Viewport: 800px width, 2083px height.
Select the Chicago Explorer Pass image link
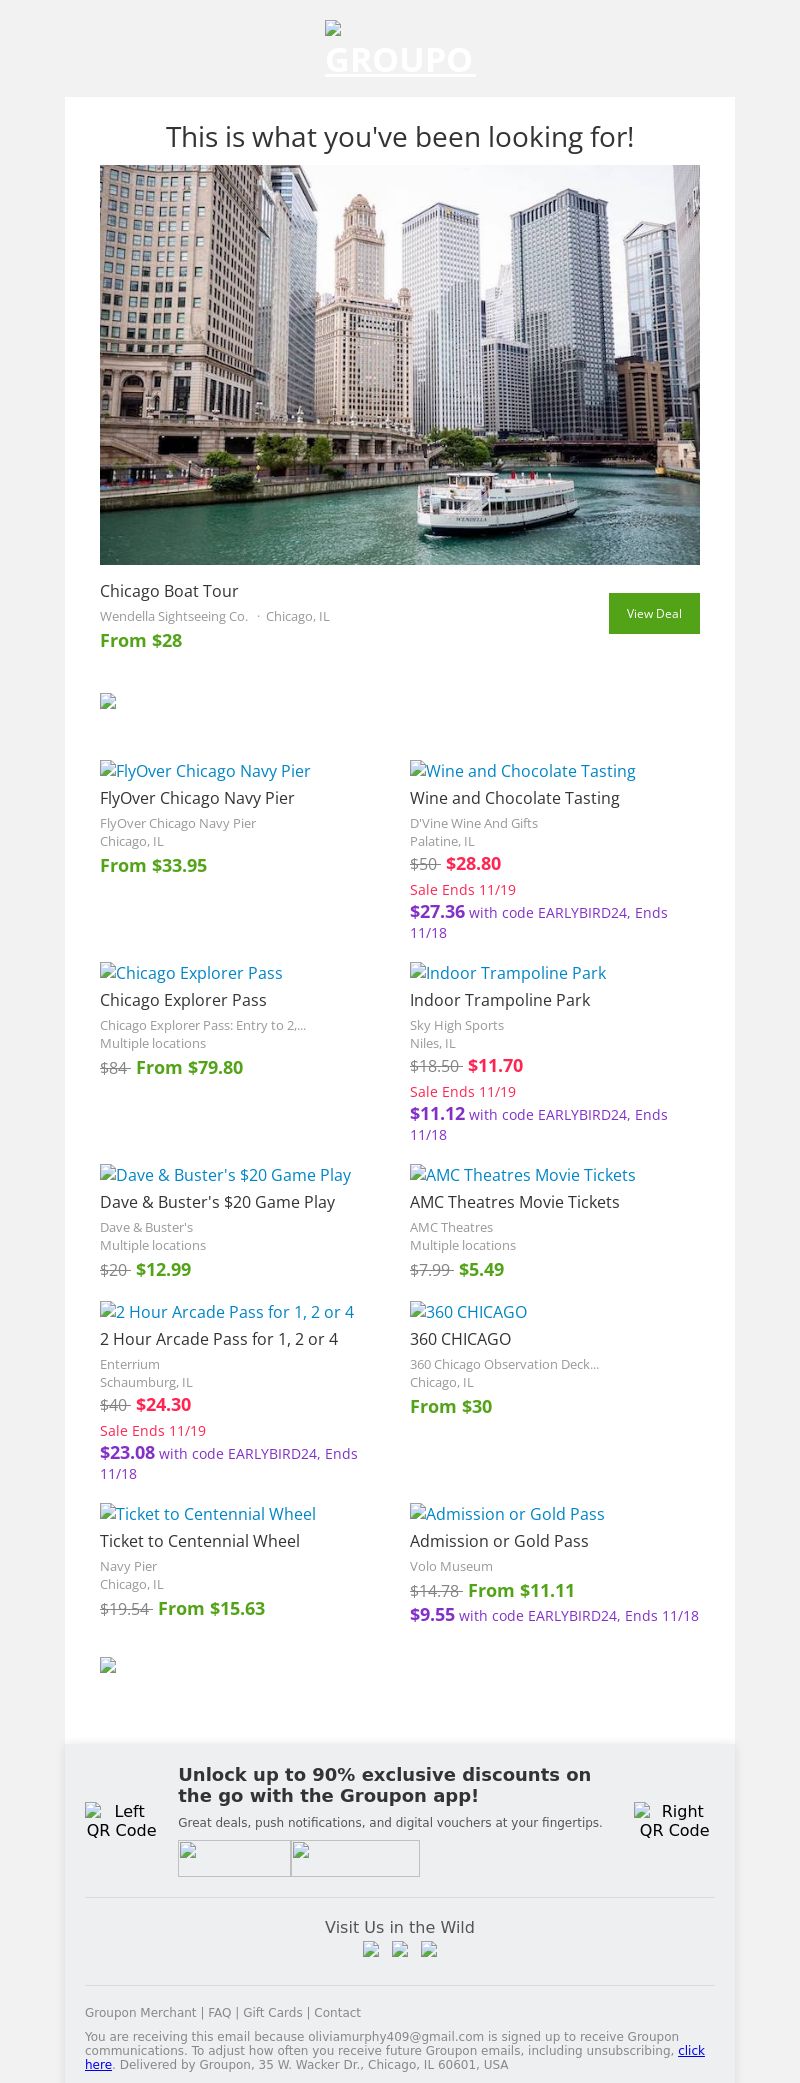[191, 973]
